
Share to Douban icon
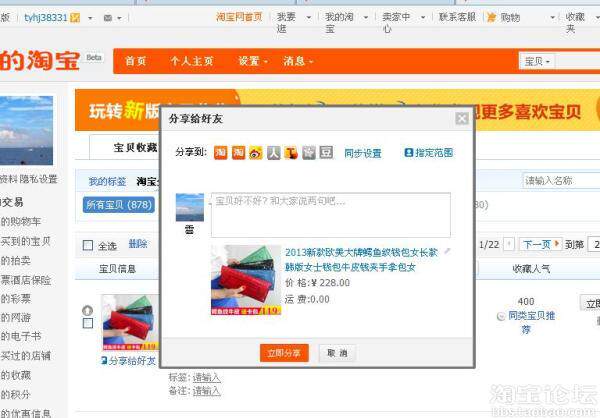point(326,152)
